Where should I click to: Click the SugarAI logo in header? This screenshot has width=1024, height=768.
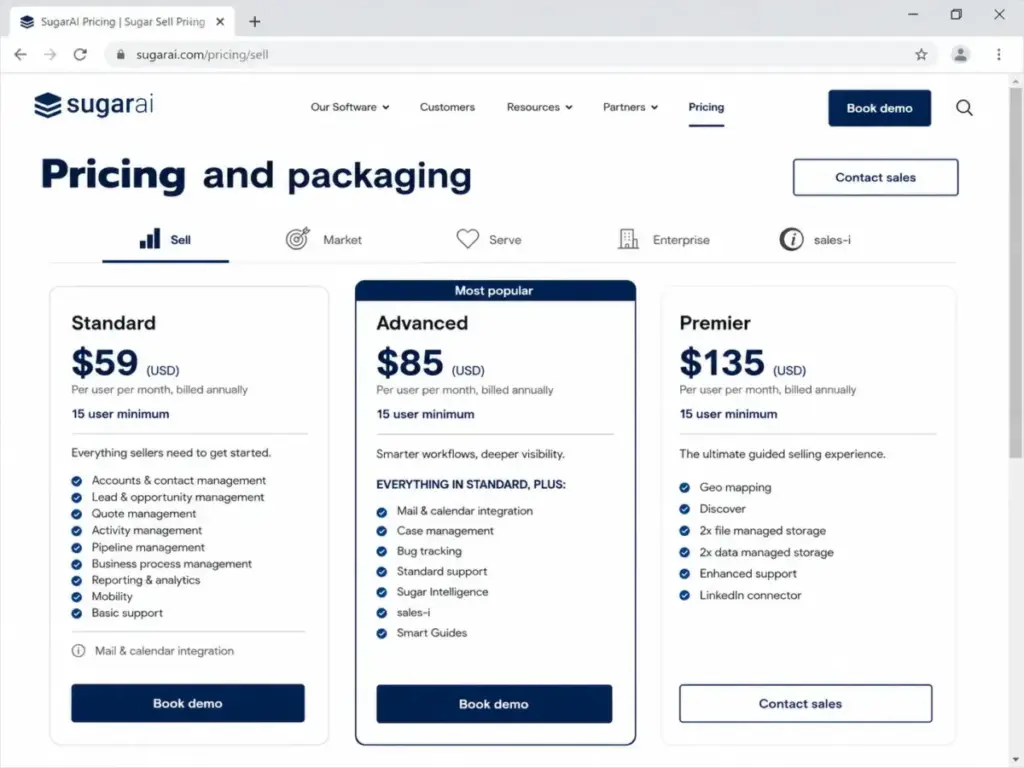(x=94, y=104)
